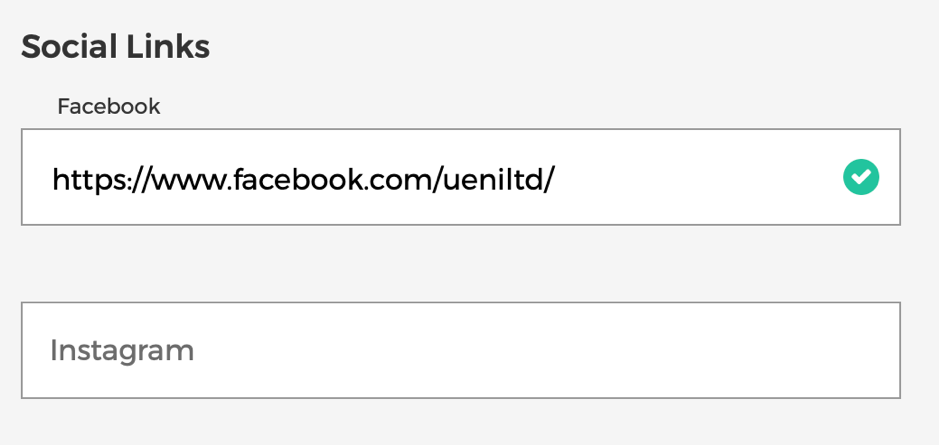939x445 pixels.
Task: Click the gap between Facebook and Instagram fields
Action: 461,264
